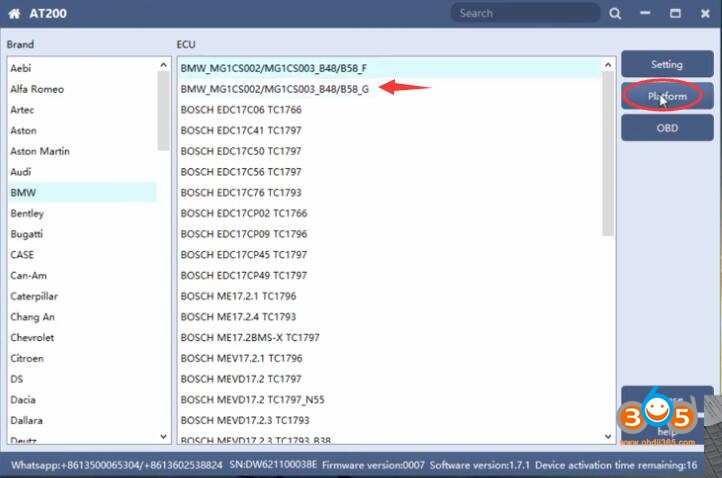This screenshot has height=478, width=722.
Task: Select BOSCH ME17.2.1 TC1796
Action: 390,296
